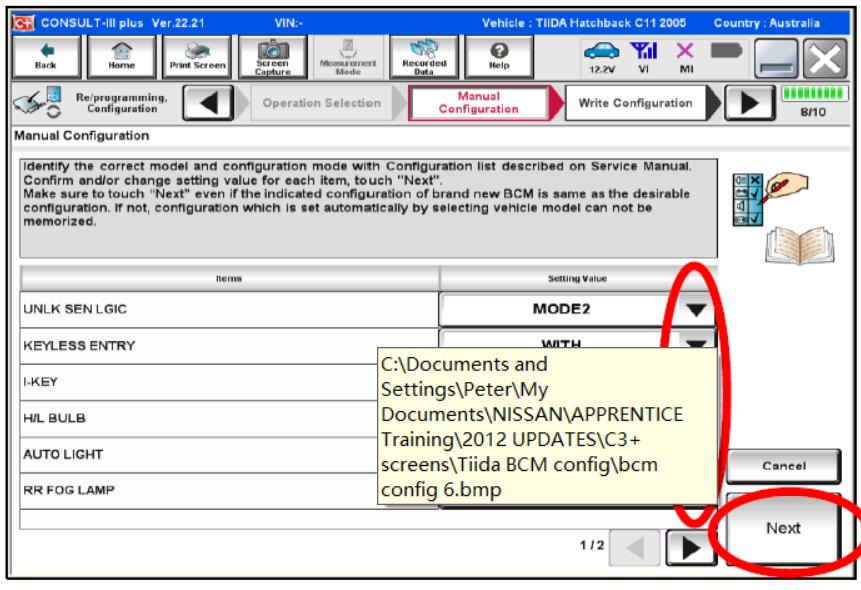
Task: Click the bcm config 6.bmp tooltip
Action: coord(547,426)
